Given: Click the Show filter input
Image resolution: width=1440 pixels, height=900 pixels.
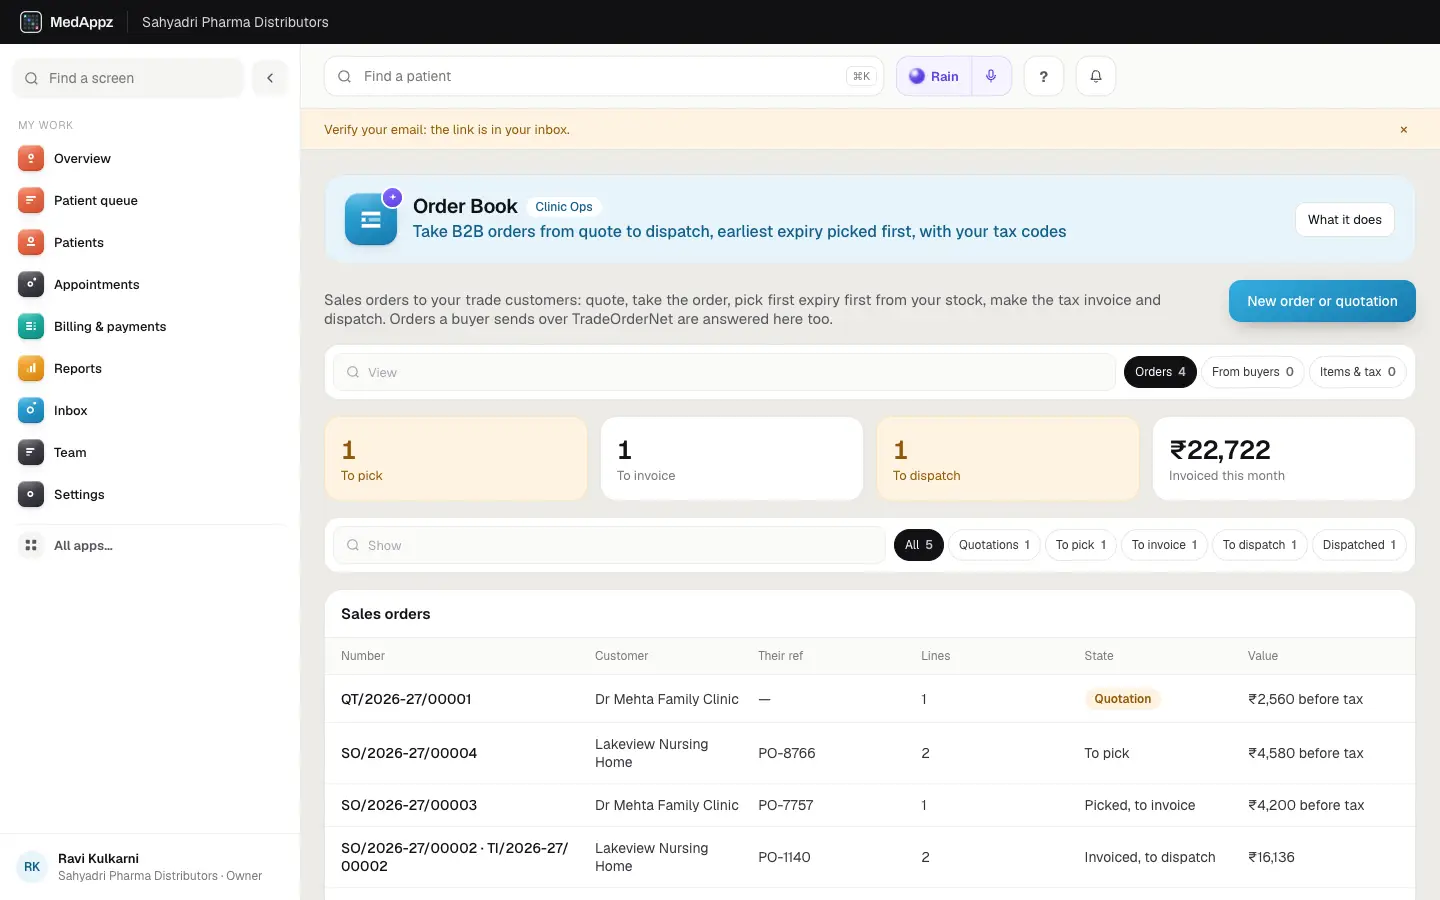Looking at the screenshot, I should point(609,545).
